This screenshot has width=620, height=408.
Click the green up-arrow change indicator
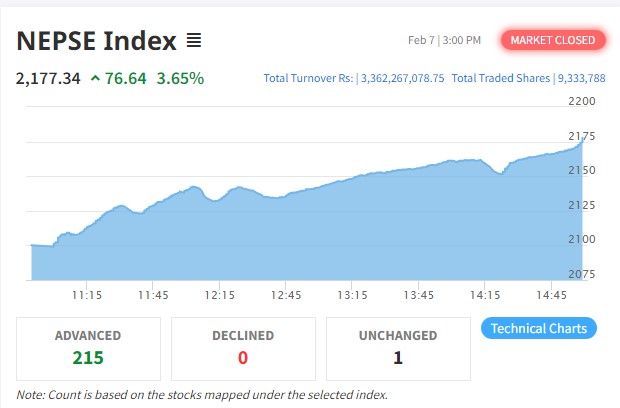(x=95, y=78)
